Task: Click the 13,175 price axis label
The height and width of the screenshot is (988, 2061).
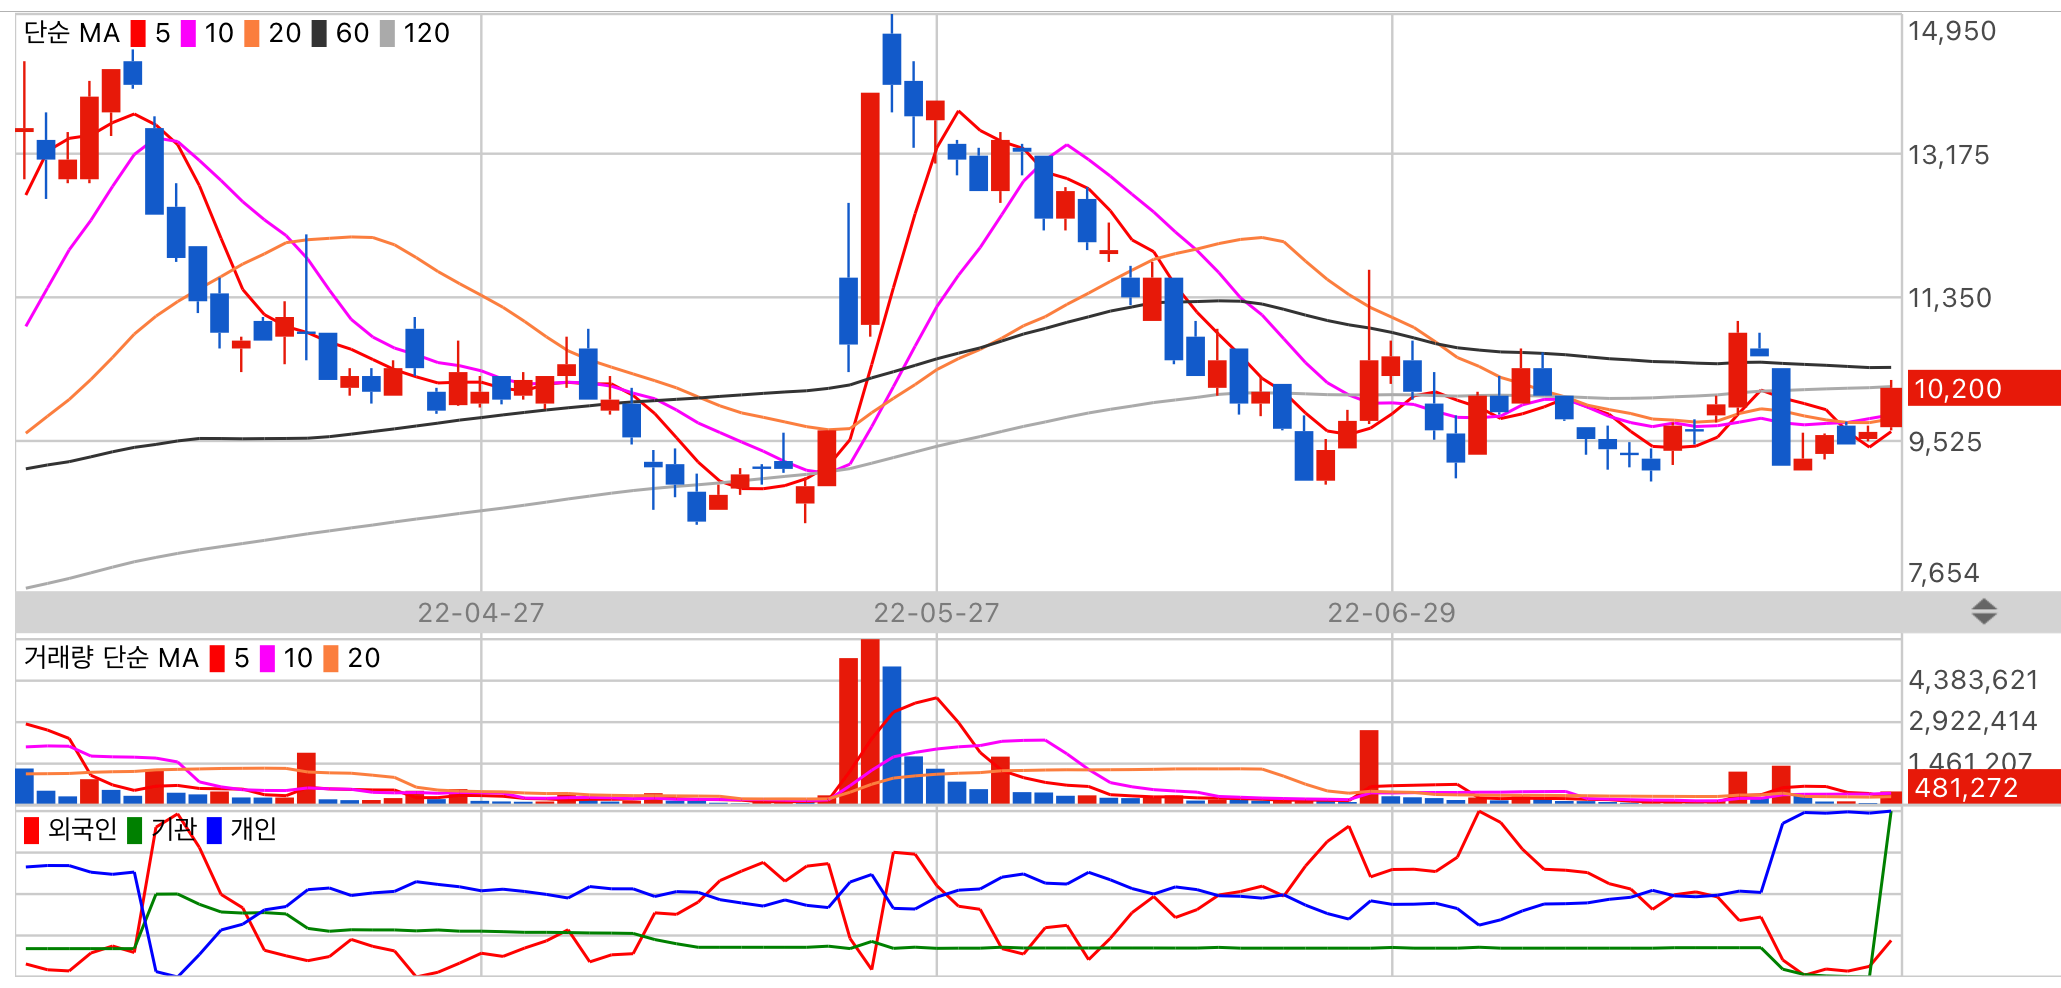Action: click(x=1948, y=155)
